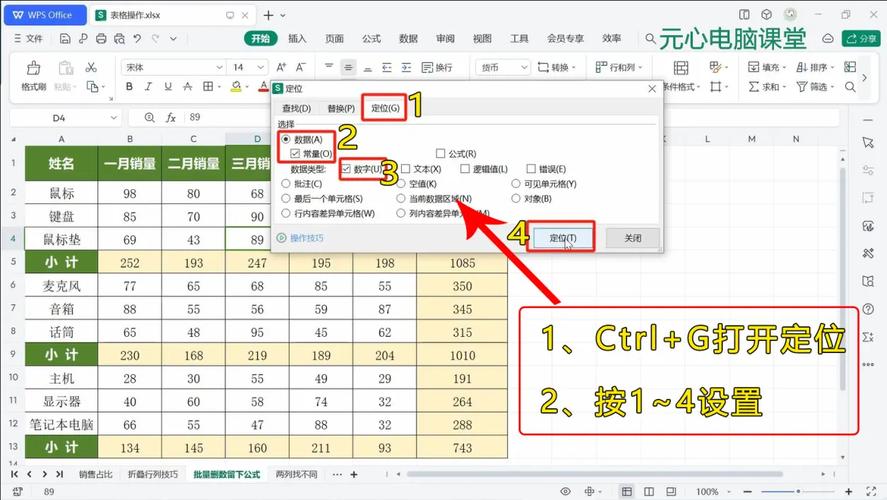Click the 关闭 button in dialog
This screenshot has width=887, height=500.
point(632,238)
